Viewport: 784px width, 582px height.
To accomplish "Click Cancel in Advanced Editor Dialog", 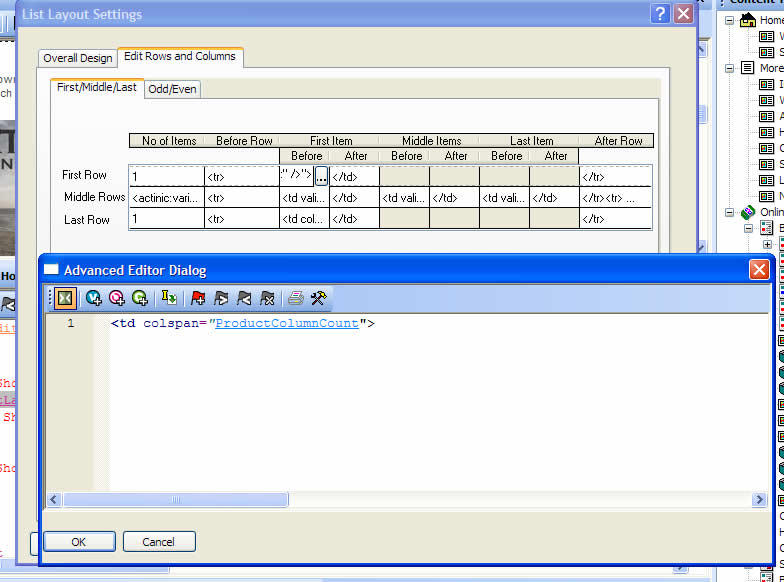I will pyautogui.click(x=159, y=542).
